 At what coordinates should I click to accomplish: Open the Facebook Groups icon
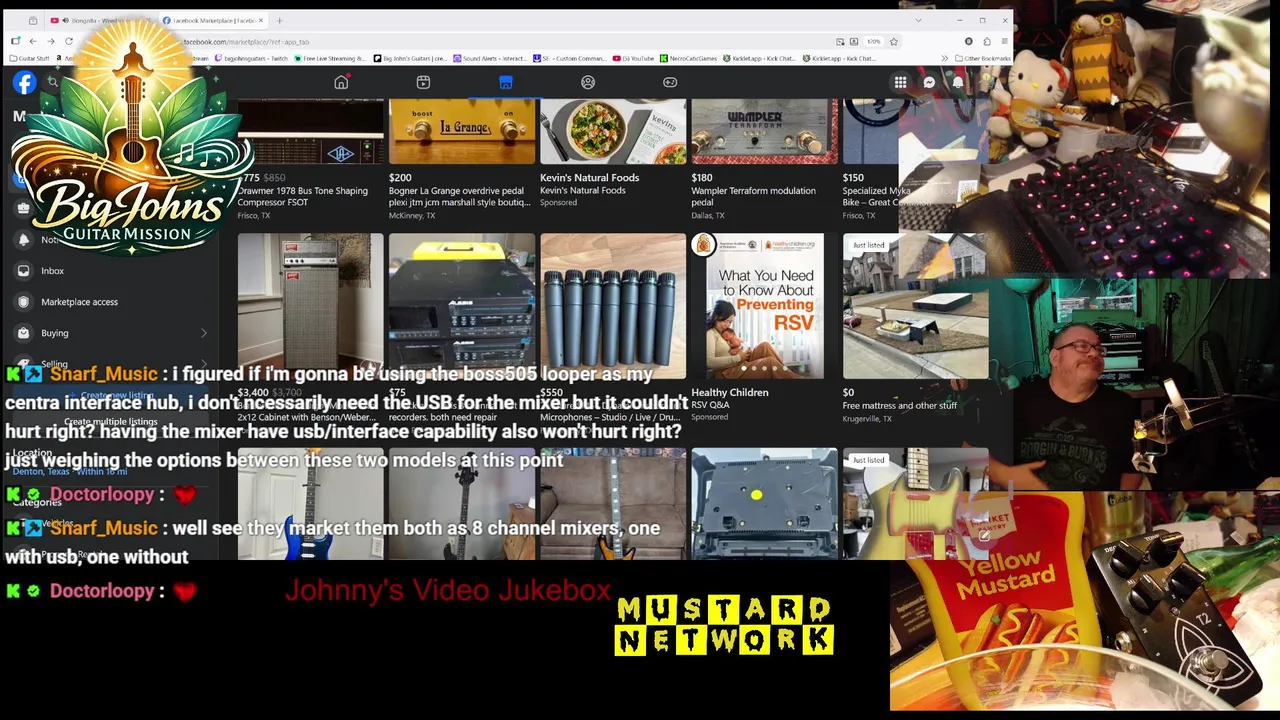click(588, 82)
